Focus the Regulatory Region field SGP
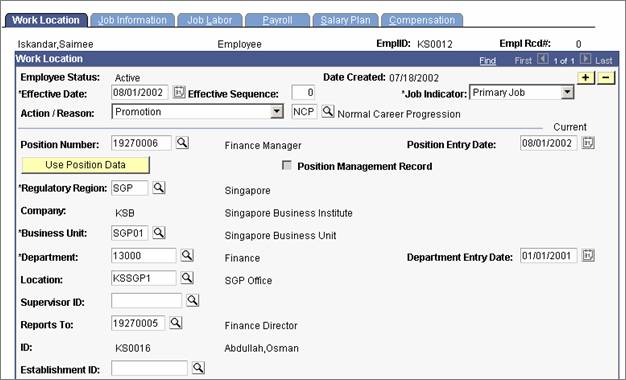 tap(129, 188)
